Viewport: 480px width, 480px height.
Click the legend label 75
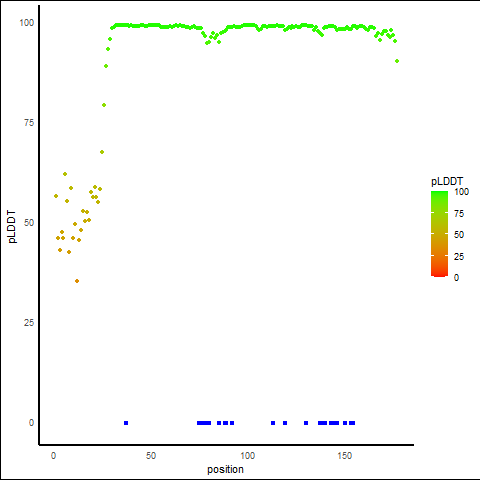(x=459, y=213)
